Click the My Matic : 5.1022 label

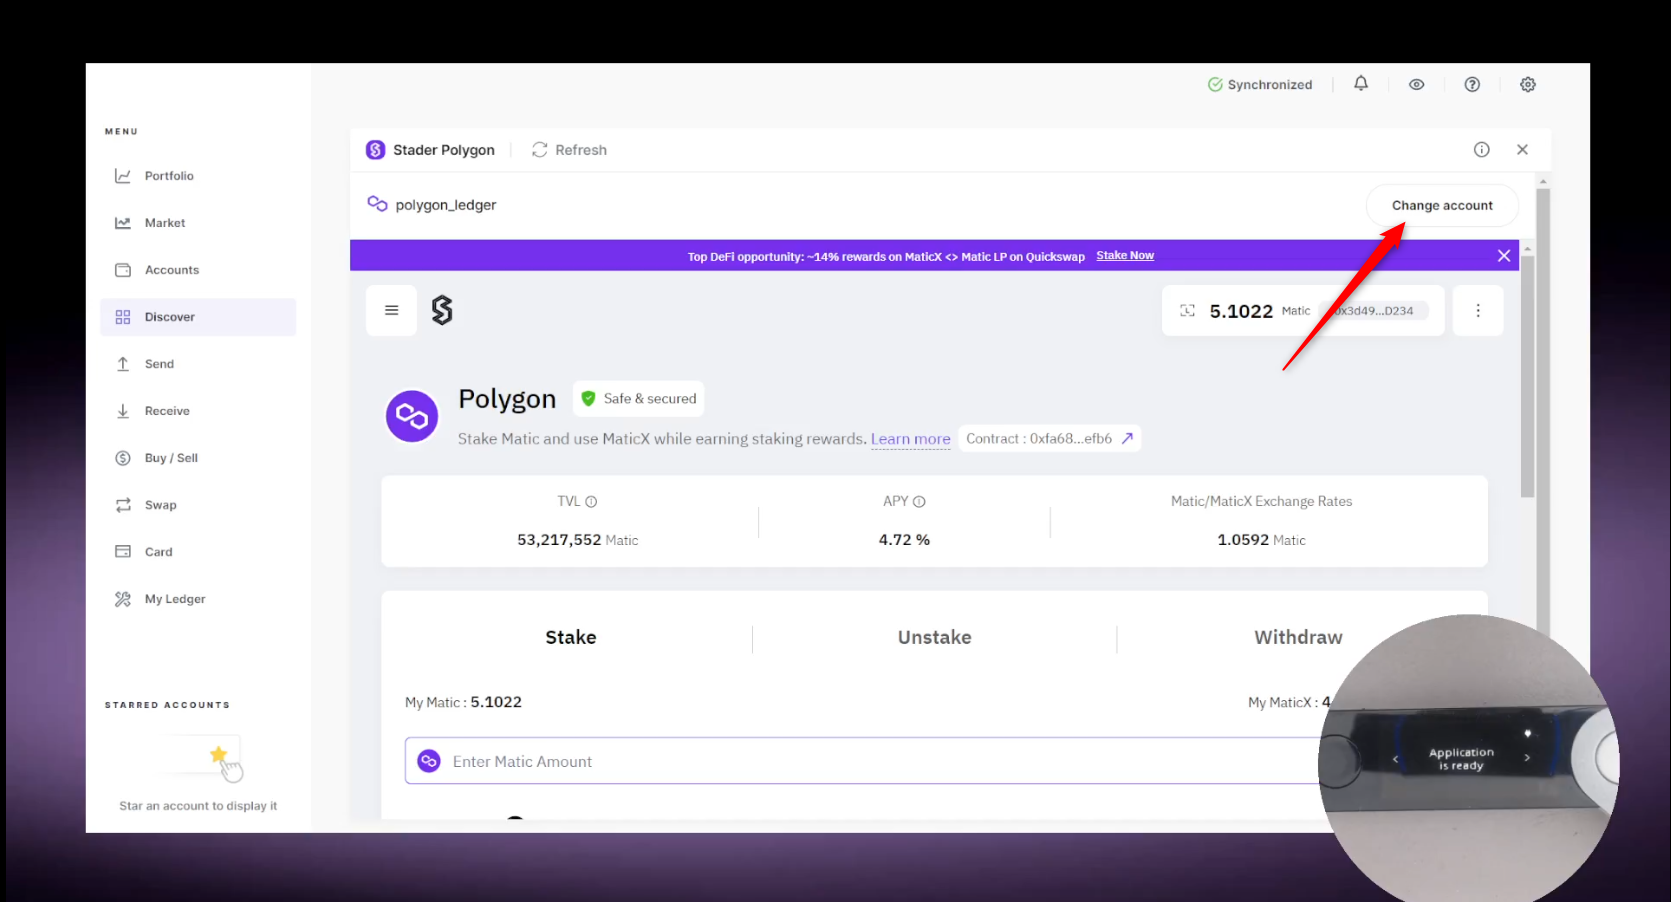point(463,702)
